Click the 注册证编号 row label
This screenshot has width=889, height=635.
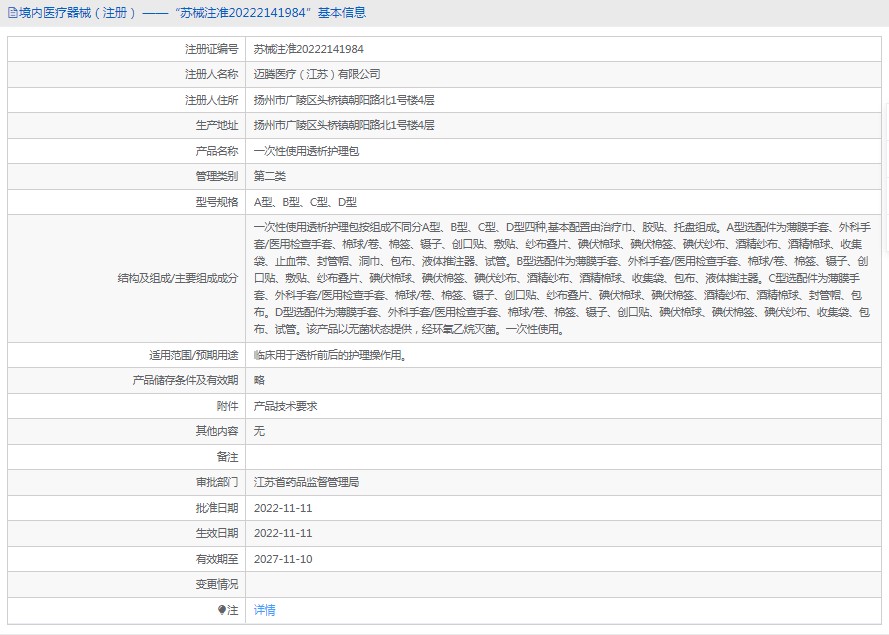click(x=211, y=49)
